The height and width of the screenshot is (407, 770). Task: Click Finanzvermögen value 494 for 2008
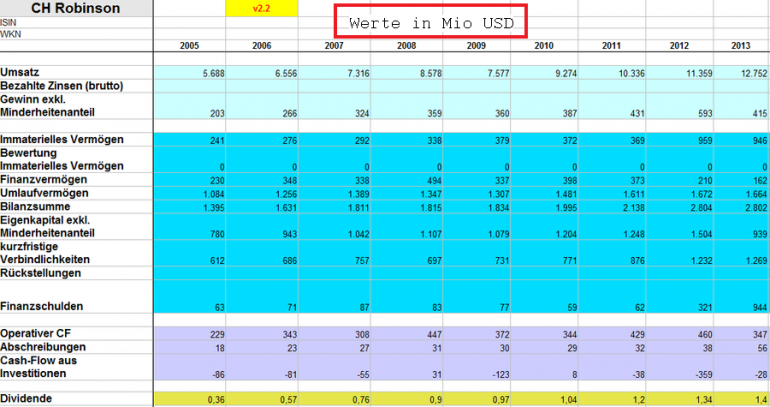coord(434,181)
